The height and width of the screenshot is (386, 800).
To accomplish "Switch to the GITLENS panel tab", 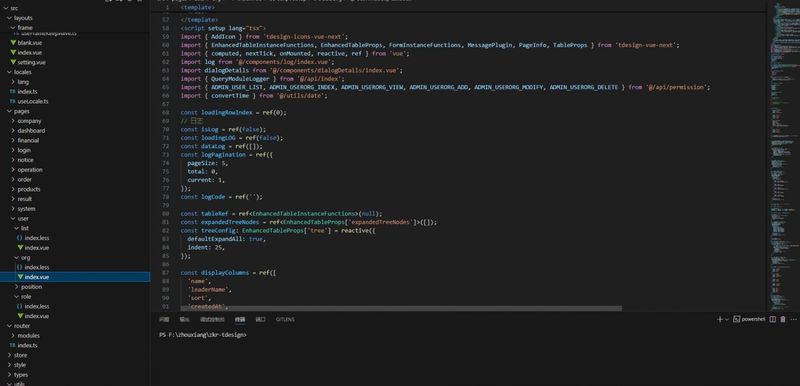I will coord(285,320).
